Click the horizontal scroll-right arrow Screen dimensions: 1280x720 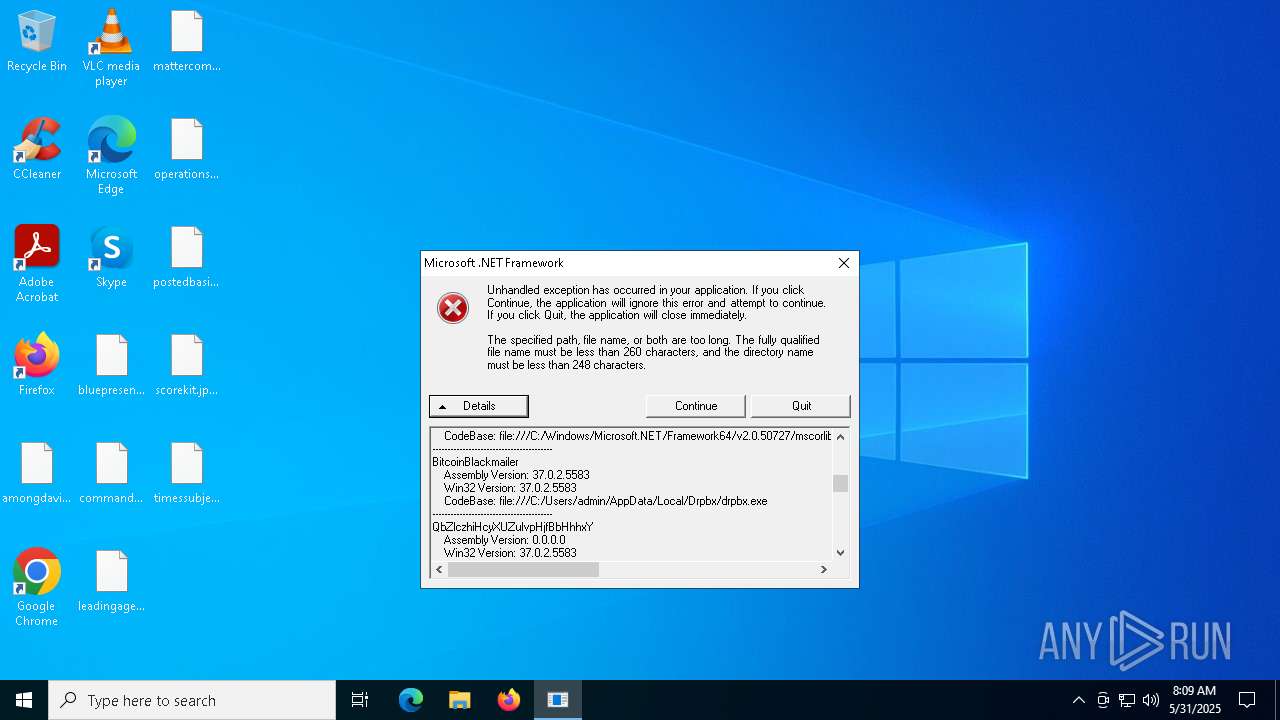pyautogui.click(x=823, y=569)
